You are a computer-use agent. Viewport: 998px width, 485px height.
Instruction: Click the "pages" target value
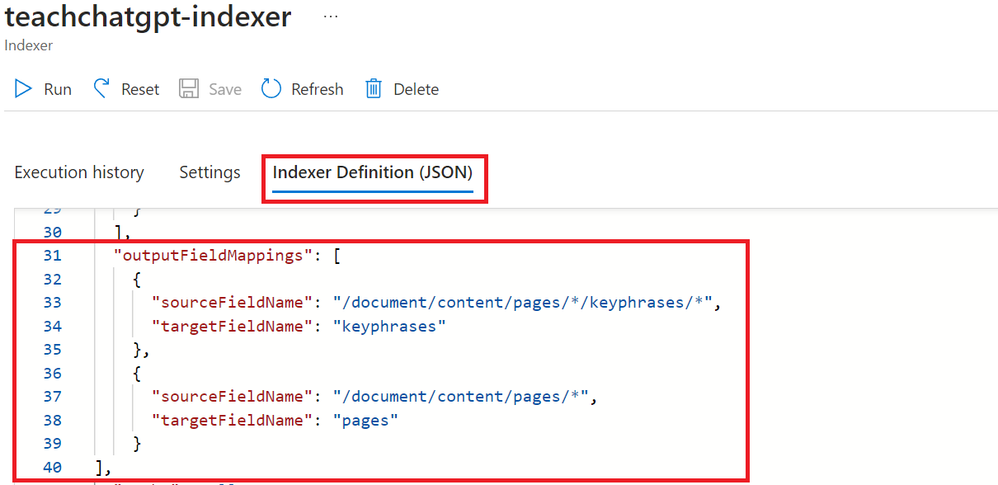tap(365, 421)
